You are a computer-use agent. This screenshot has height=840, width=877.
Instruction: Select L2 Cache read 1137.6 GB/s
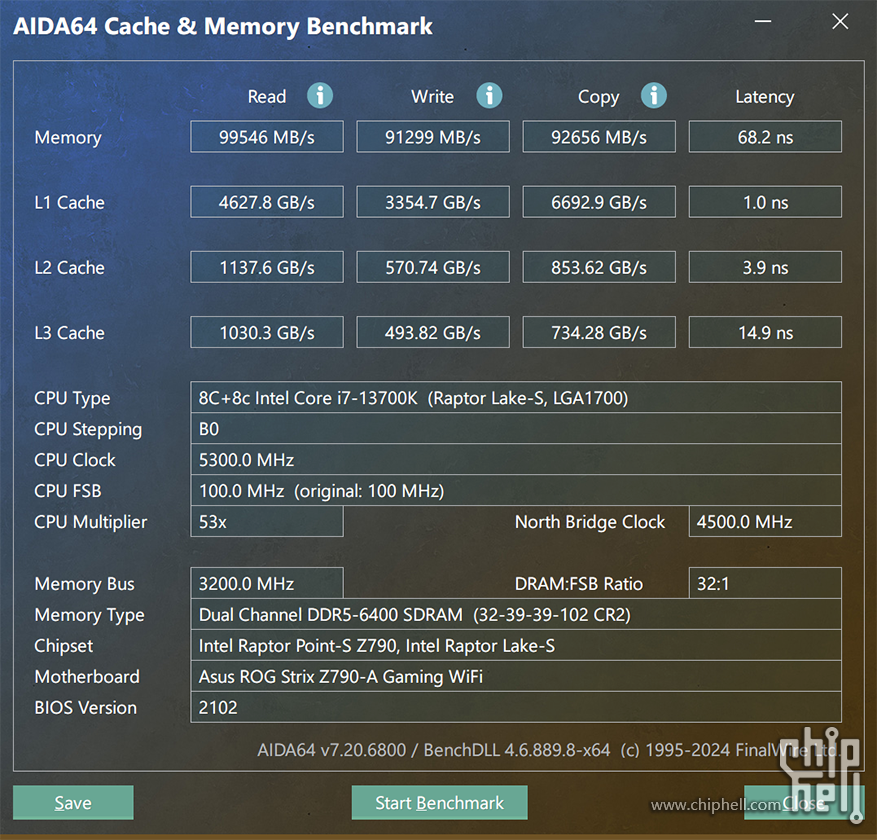267,267
